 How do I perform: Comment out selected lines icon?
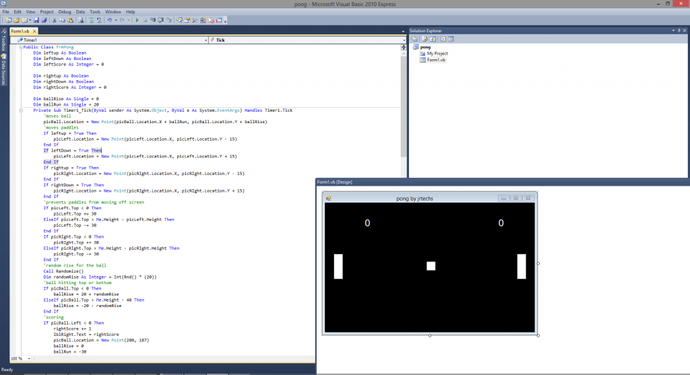tap(92, 20)
